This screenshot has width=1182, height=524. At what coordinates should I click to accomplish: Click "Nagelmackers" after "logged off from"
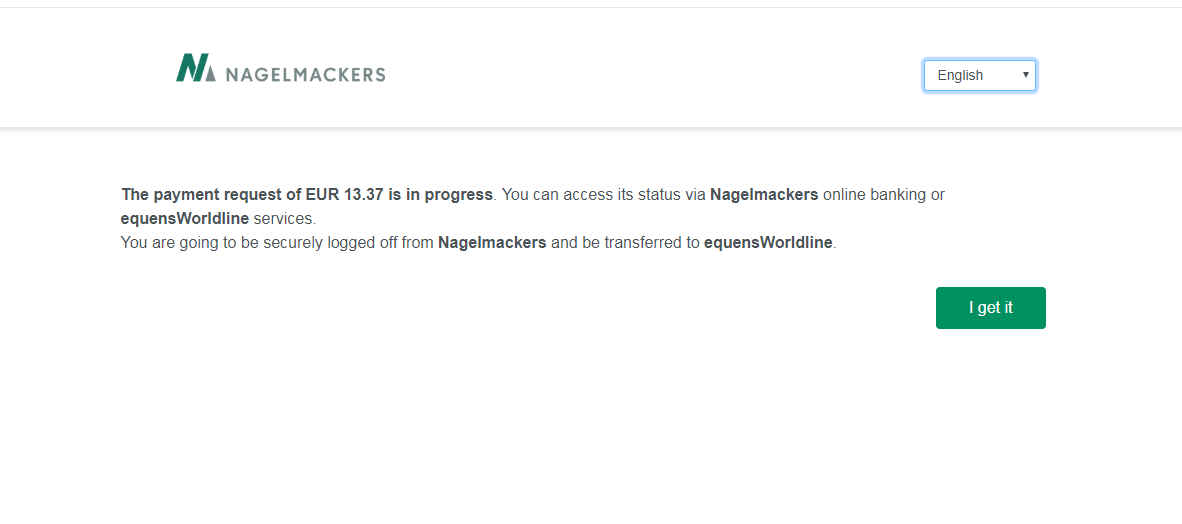pyautogui.click(x=492, y=242)
